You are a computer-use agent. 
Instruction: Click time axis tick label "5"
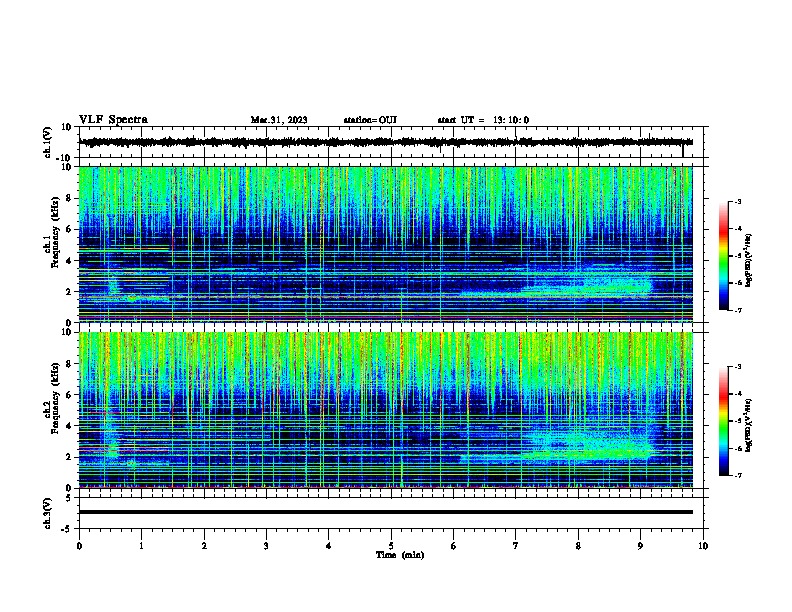pyautogui.click(x=391, y=546)
